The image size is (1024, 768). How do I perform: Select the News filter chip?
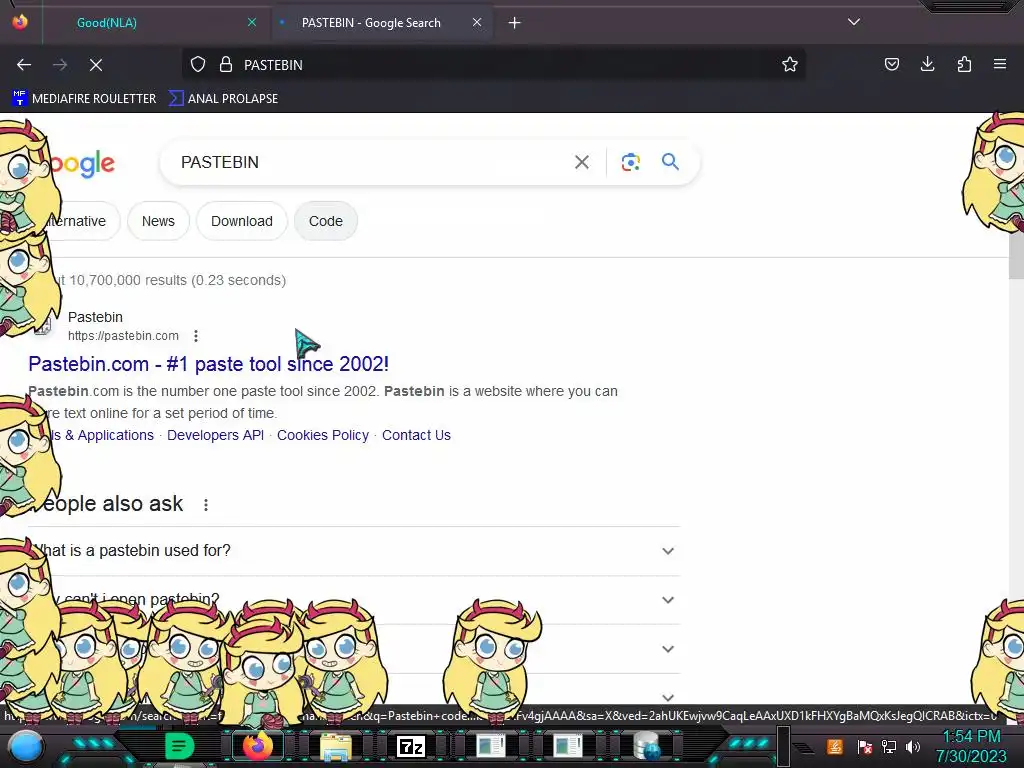pos(159,221)
